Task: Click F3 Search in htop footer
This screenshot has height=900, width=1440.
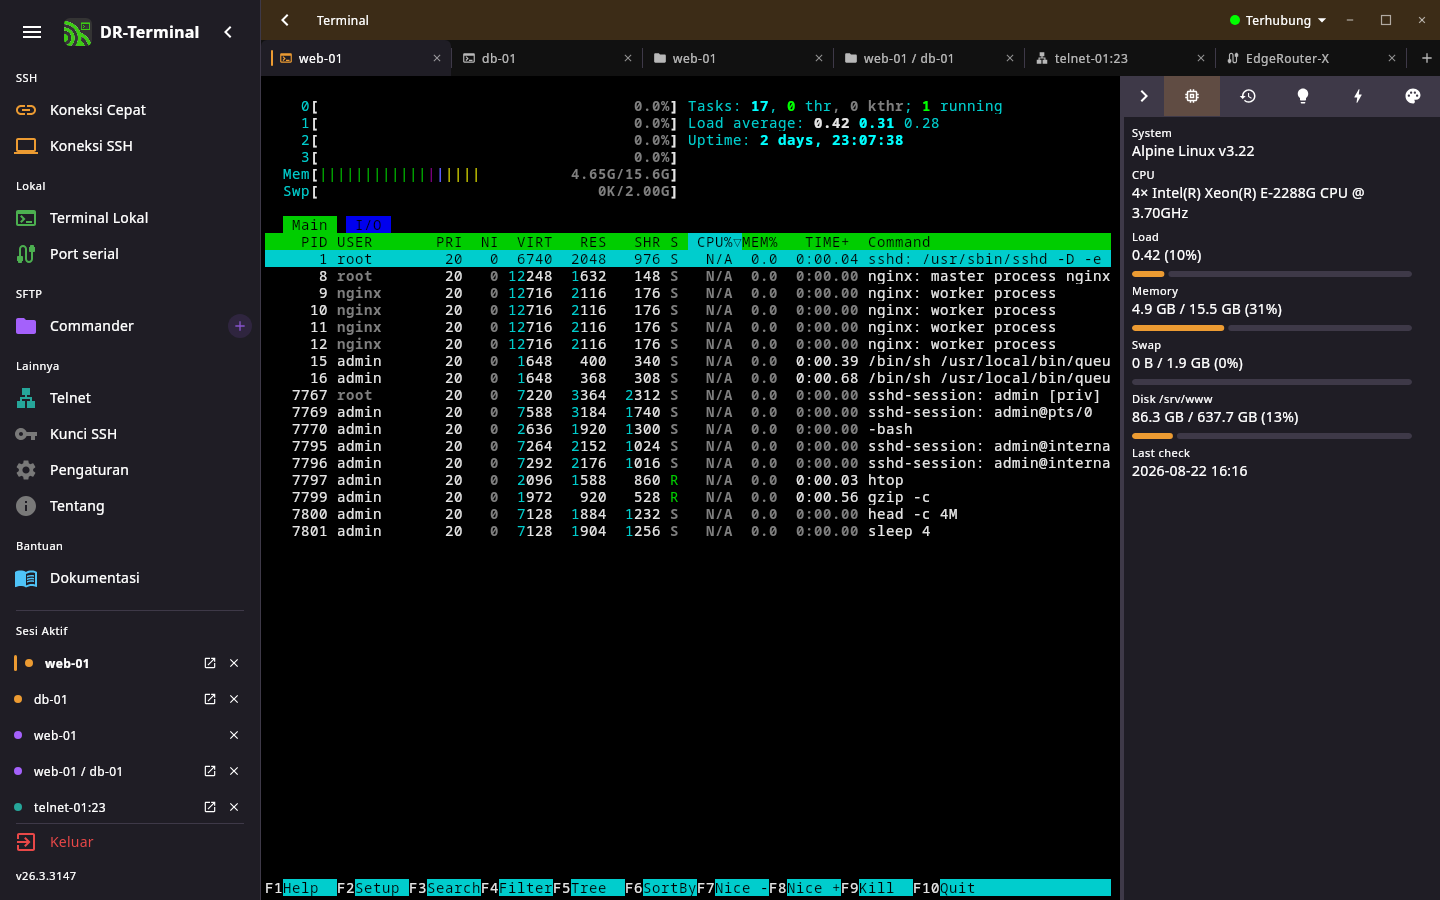Action: point(444,888)
